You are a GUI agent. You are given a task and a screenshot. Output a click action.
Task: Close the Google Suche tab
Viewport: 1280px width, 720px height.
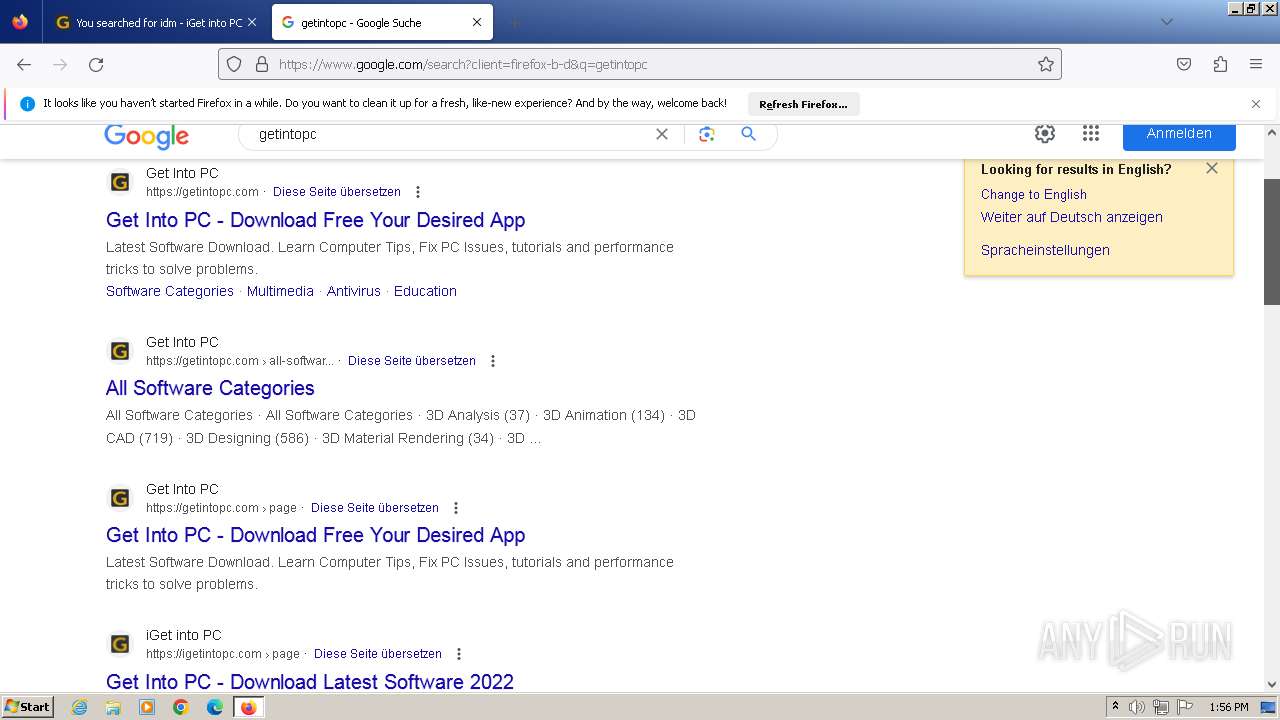click(477, 22)
